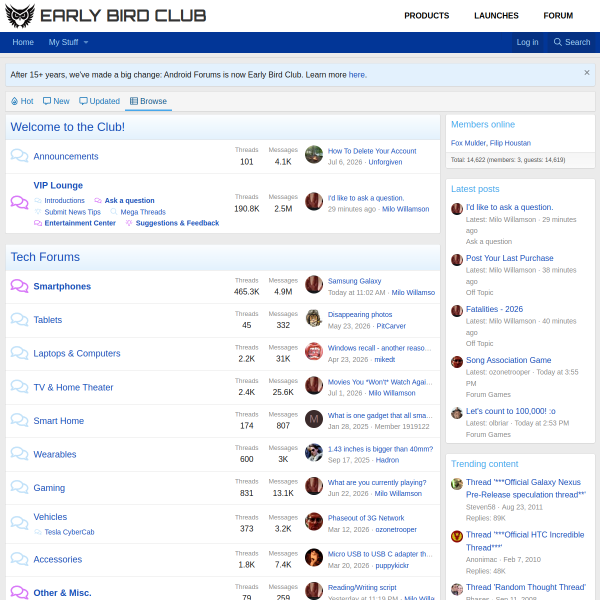Open the Introductions subforum

coord(64,201)
